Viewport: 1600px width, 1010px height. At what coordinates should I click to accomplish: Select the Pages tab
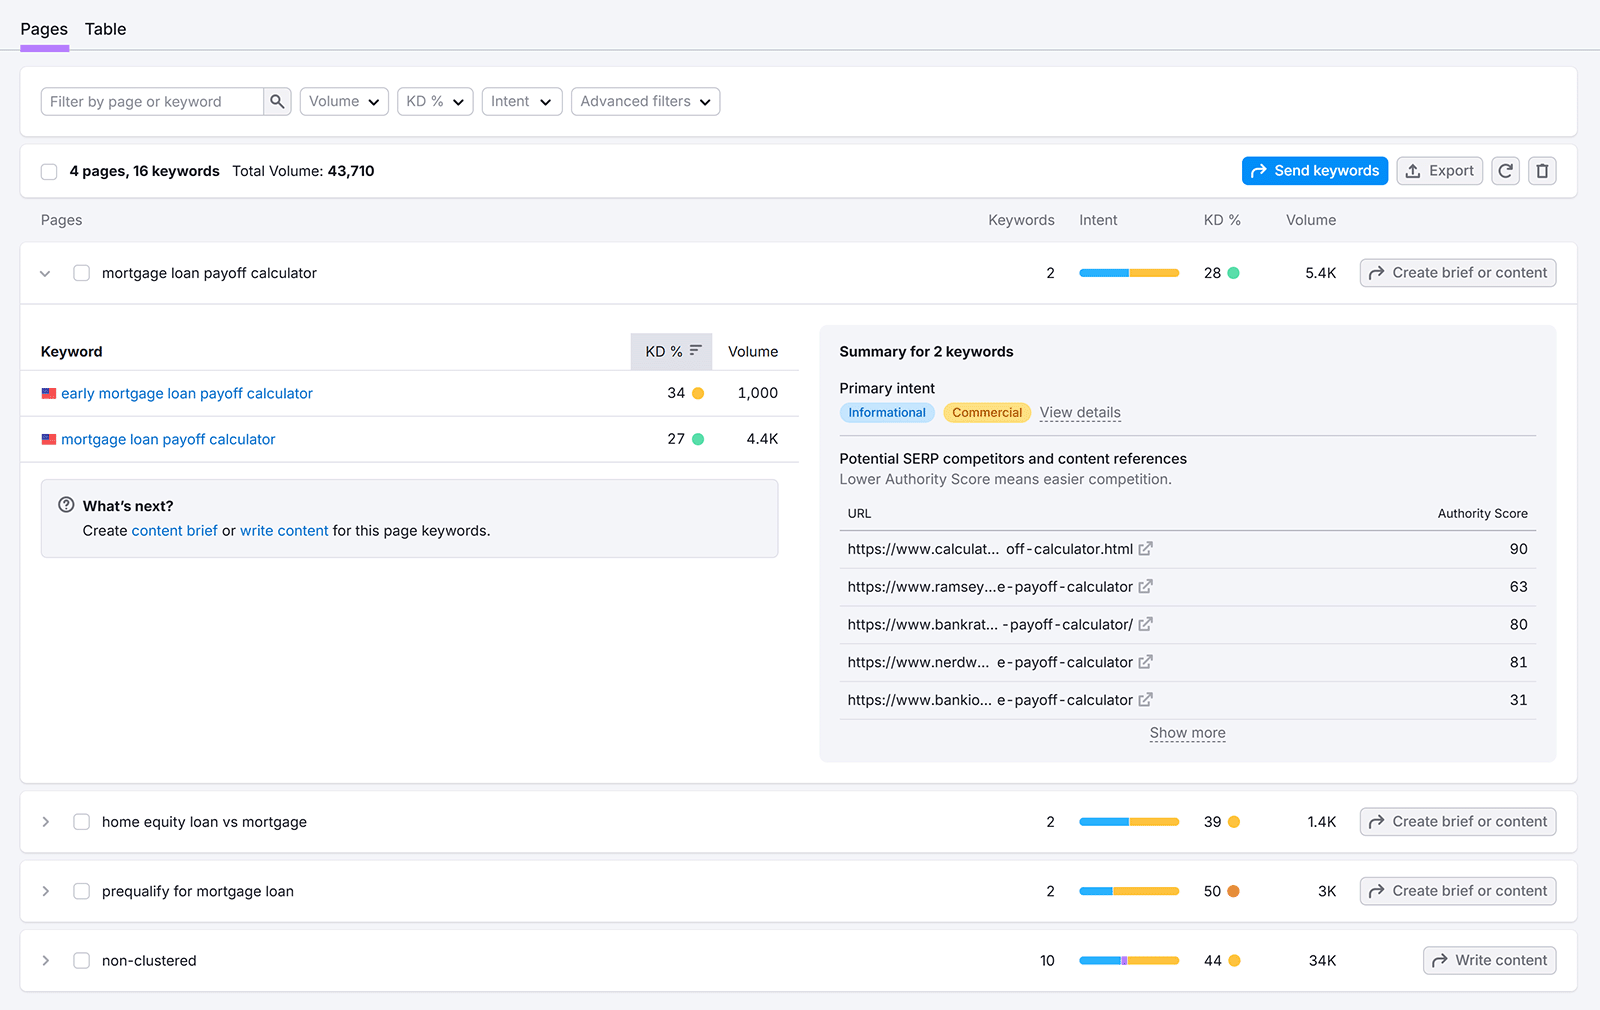point(43,29)
